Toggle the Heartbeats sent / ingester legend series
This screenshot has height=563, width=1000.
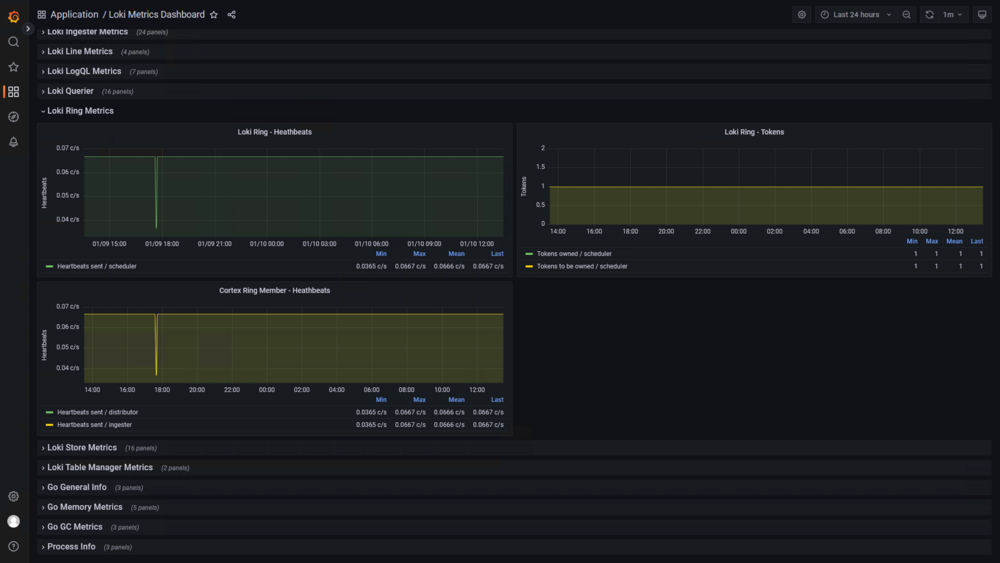click(x=94, y=425)
